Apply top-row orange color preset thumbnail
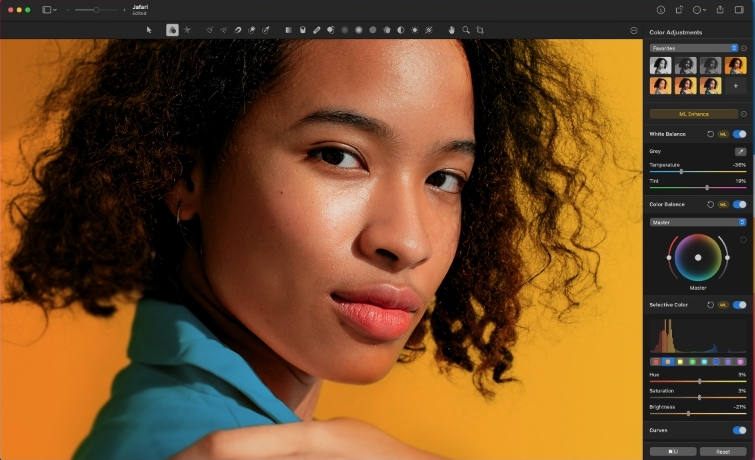The image size is (755, 460). pos(736,66)
